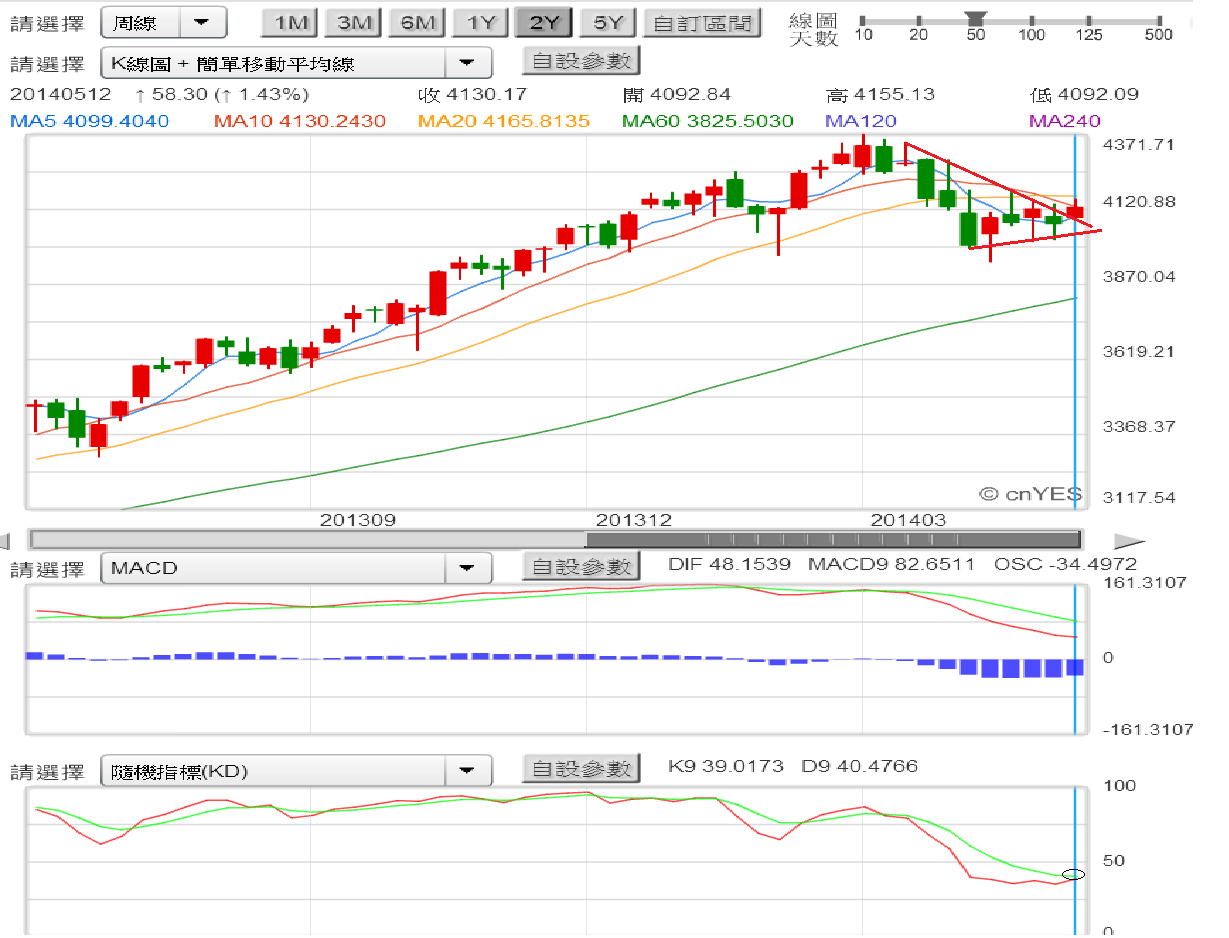Set the days slider to the 10 mark
Viewport: 1229px width, 938px height.
coord(863,20)
